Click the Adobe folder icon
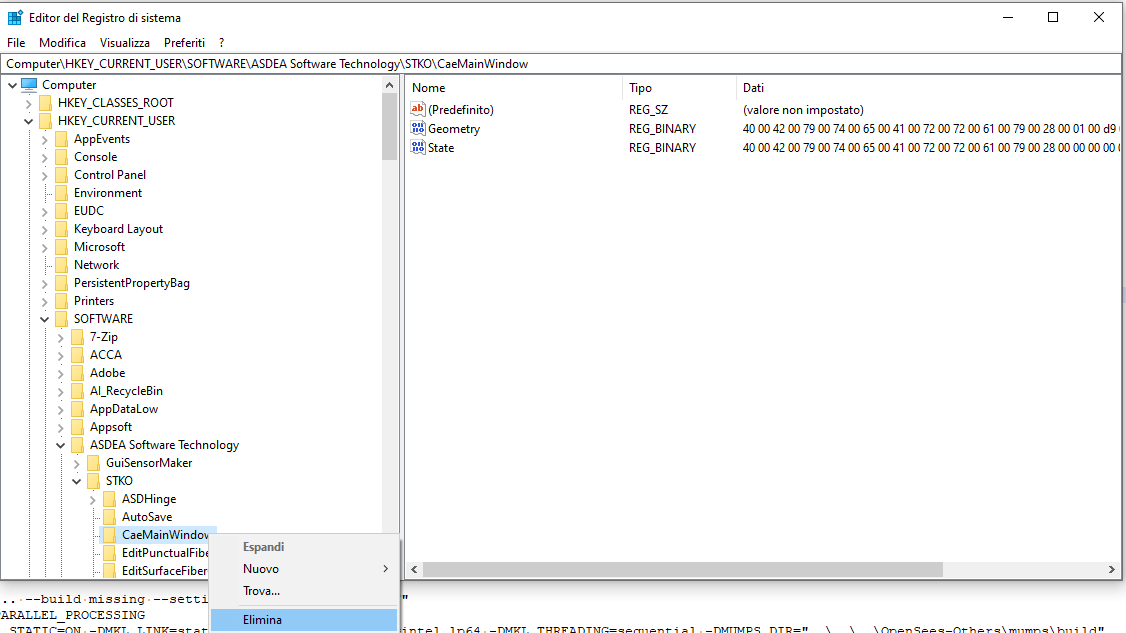The image size is (1126, 633). (x=78, y=373)
